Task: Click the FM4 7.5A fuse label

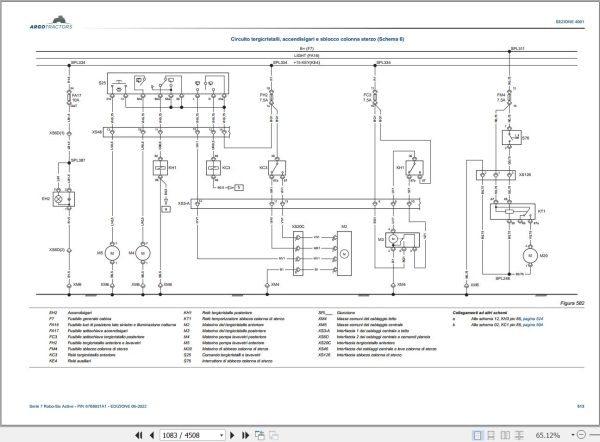Action: 501,97
